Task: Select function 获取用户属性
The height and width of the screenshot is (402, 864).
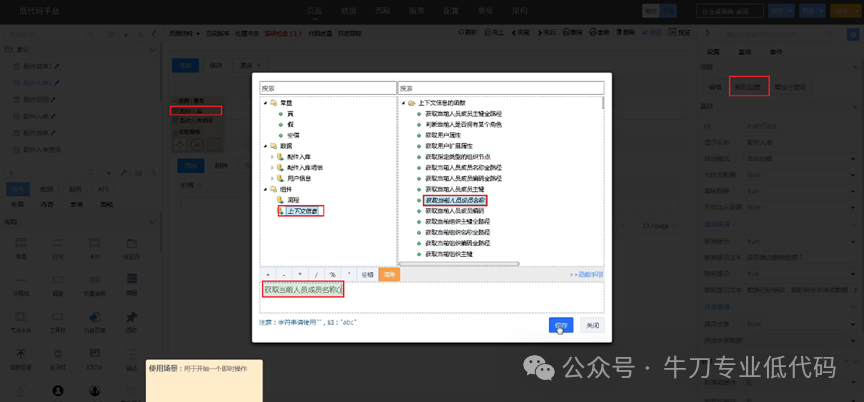Action: tap(442, 135)
